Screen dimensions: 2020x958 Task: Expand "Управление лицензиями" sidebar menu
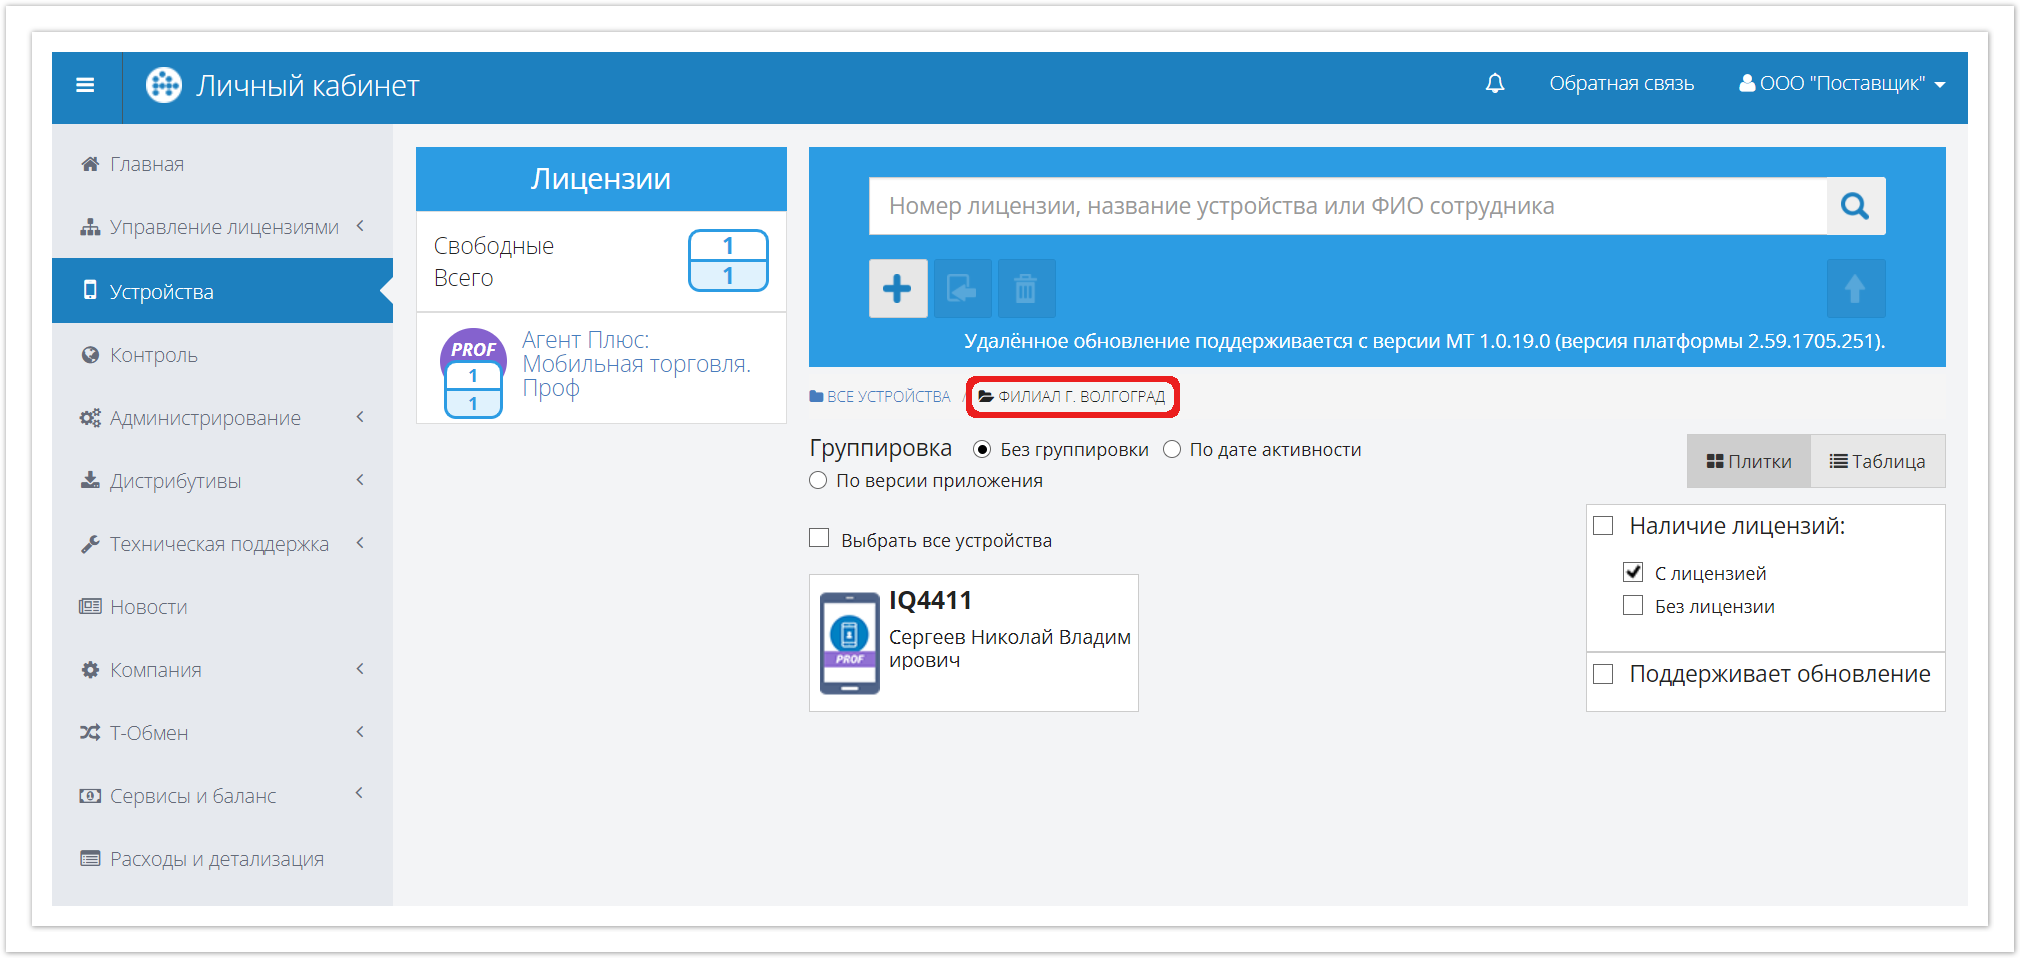[223, 227]
